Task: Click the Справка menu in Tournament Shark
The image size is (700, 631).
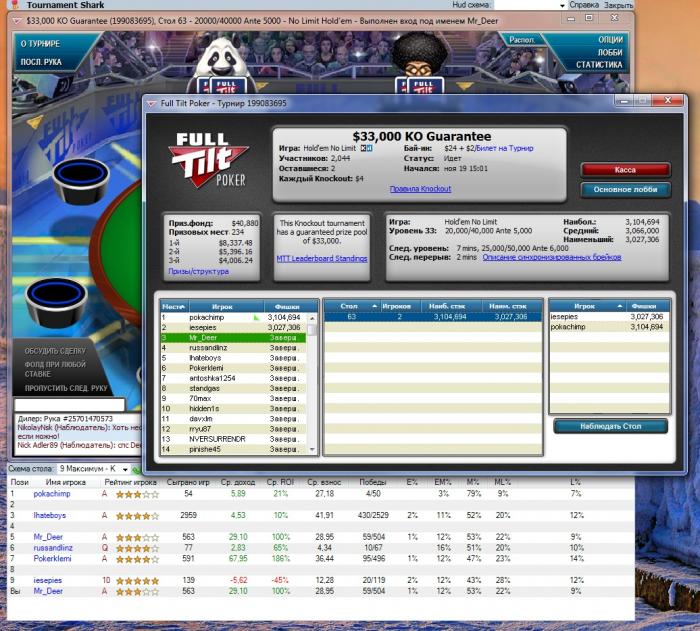Action: coord(583,5)
